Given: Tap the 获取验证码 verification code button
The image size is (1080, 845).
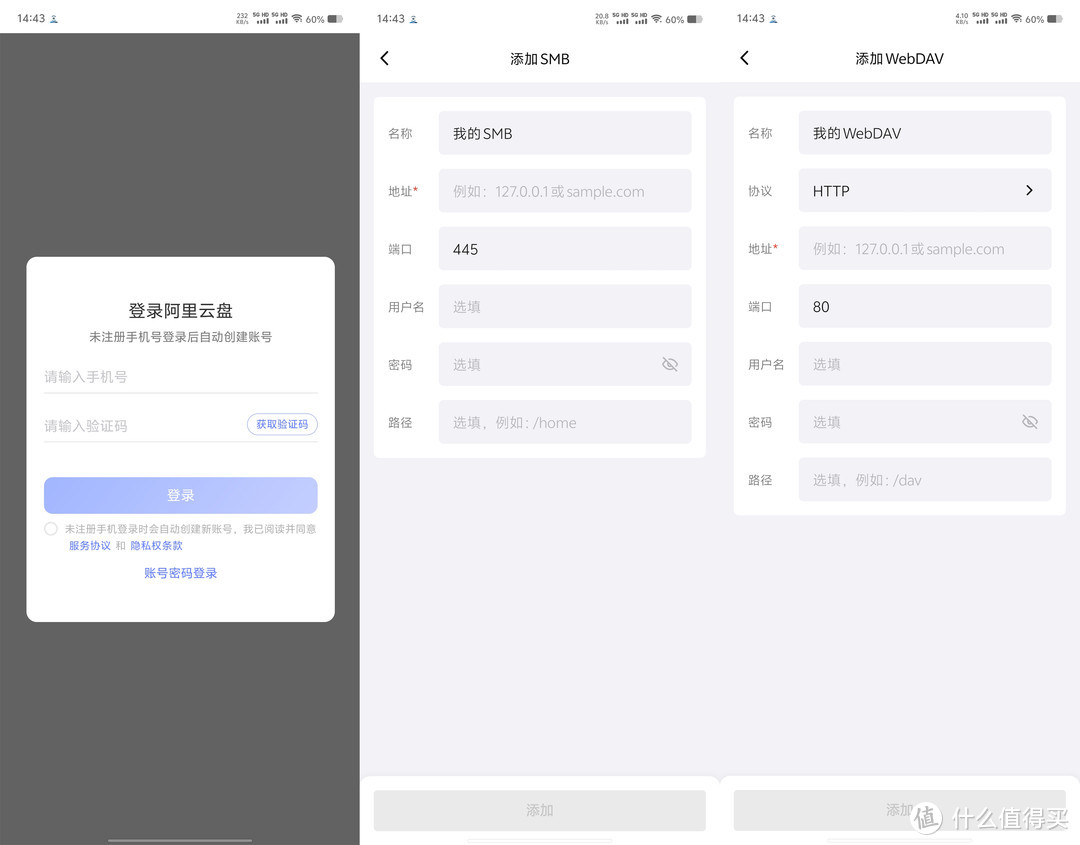Looking at the screenshot, I should pos(281,424).
